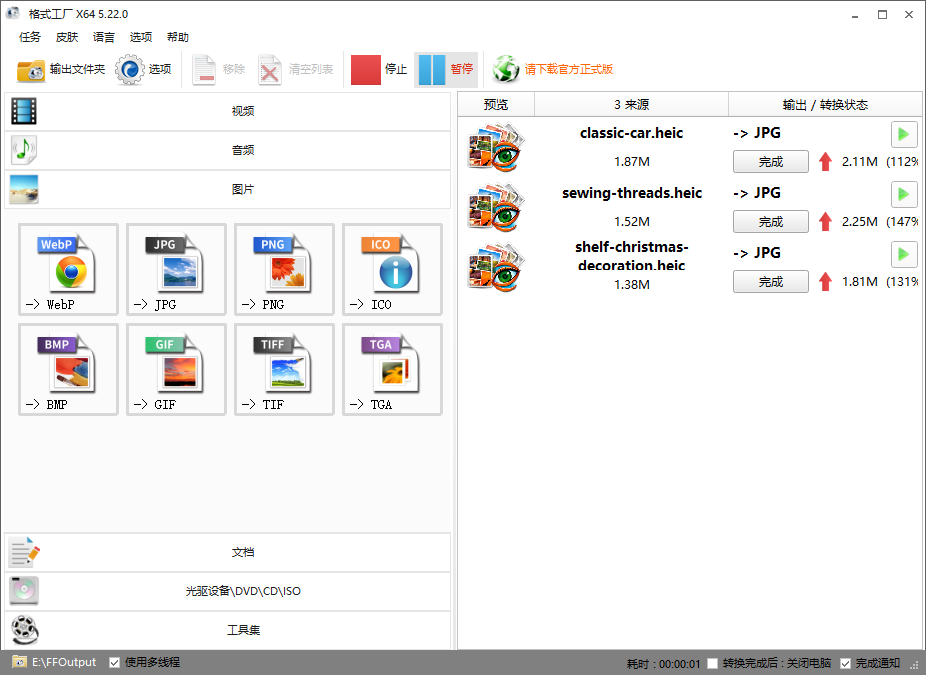Expand the 音频 audio category
926x675 pixels.
(227, 150)
